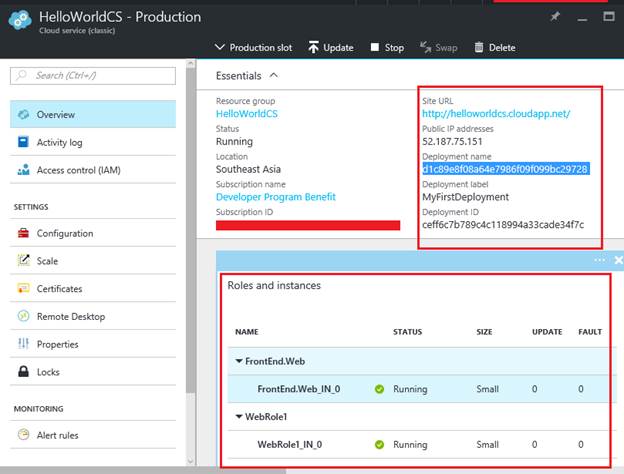This screenshot has height=474, width=624.
Task: Click the Activity log book icon
Action: coord(23,142)
